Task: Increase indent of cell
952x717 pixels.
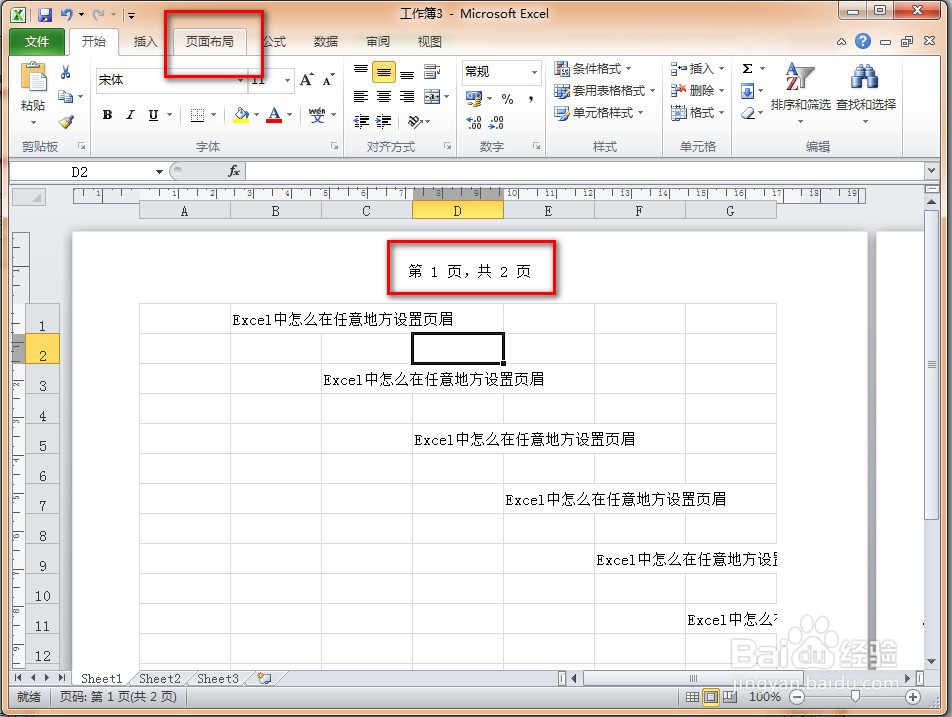Action: [x=384, y=121]
